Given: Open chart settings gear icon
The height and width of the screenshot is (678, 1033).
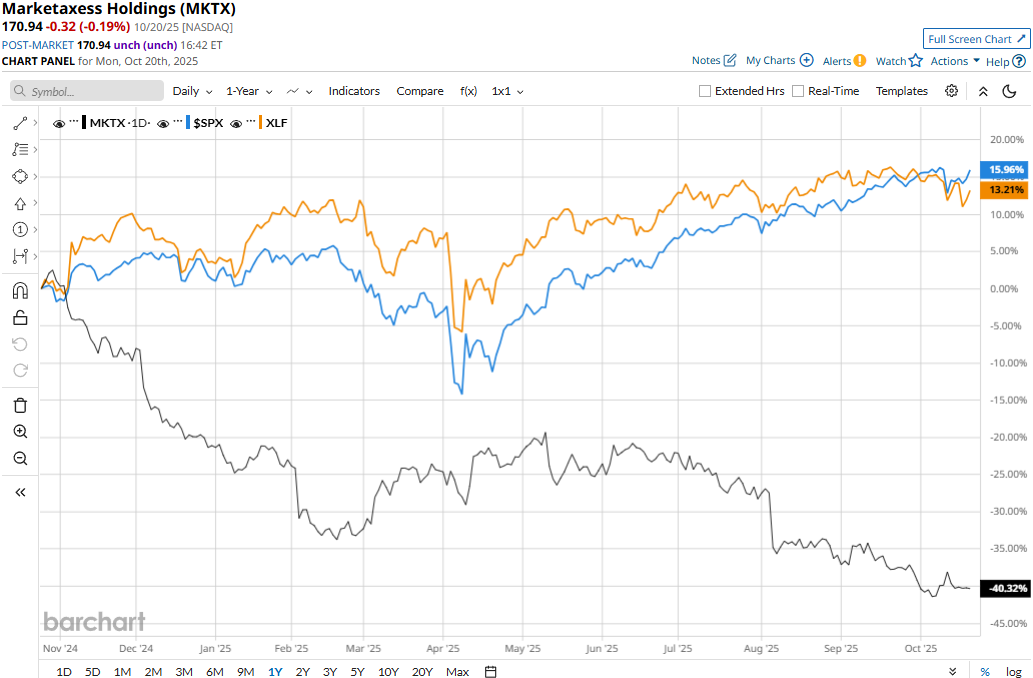Looking at the screenshot, I should coord(951,91).
